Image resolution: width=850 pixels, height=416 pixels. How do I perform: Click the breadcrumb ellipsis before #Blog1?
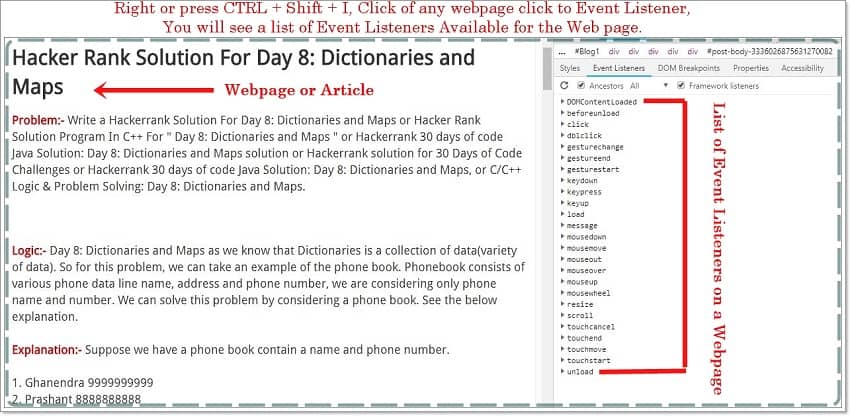(x=562, y=52)
